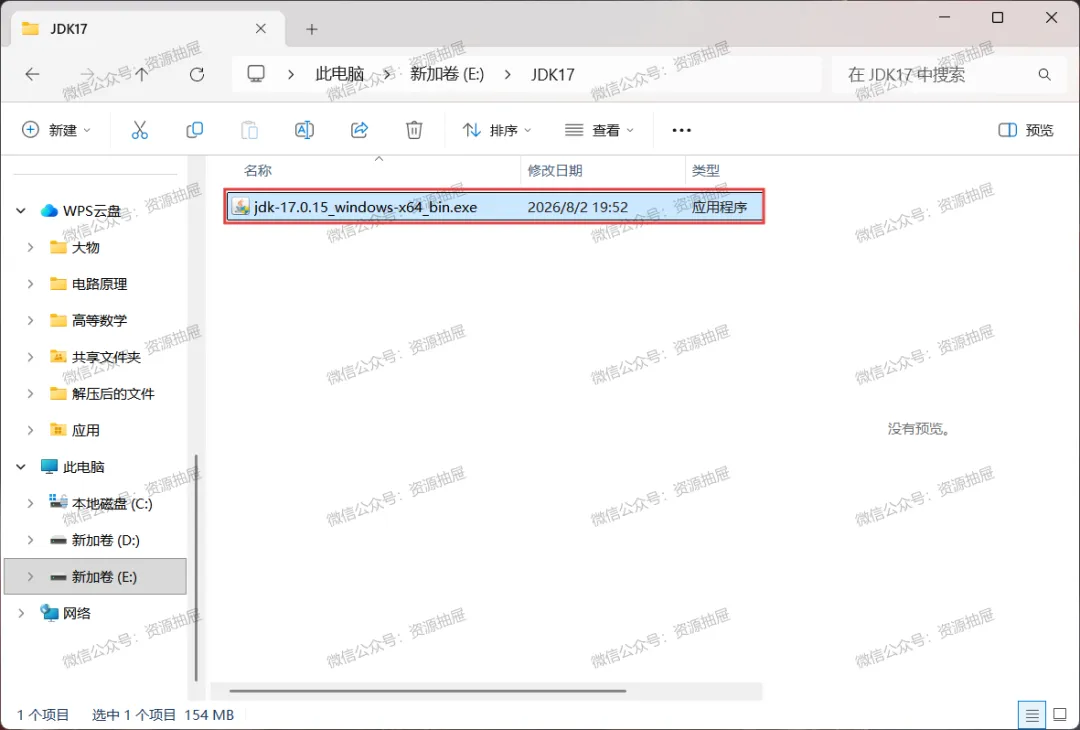Click the 2026/8/2 19:52 date cell
This screenshot has width=1080, height=730.
[x=577, y=207]
